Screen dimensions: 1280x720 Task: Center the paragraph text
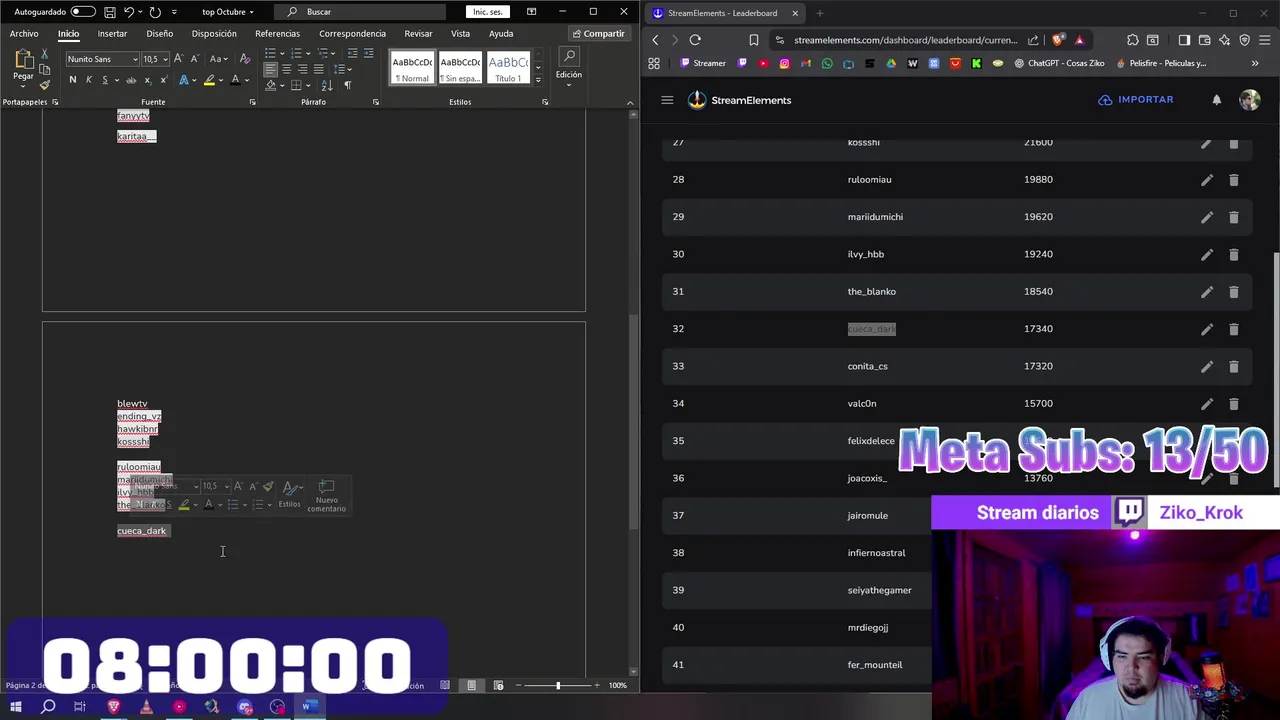(x=286, y=69)
